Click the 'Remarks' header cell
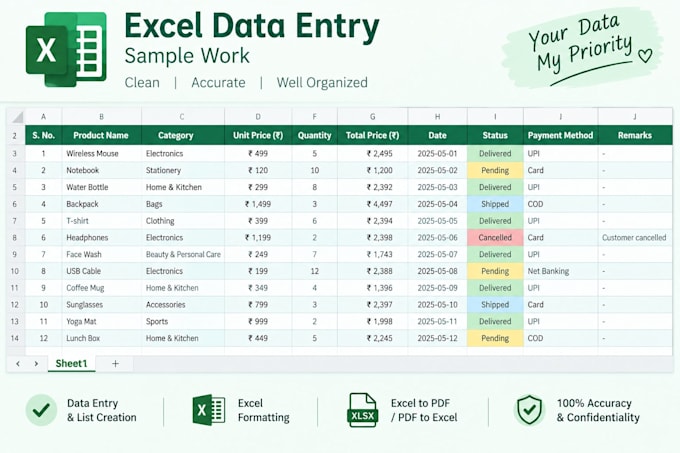Viewport: 680px width, 453px height. pyautogui.click(x=635, y=135)
